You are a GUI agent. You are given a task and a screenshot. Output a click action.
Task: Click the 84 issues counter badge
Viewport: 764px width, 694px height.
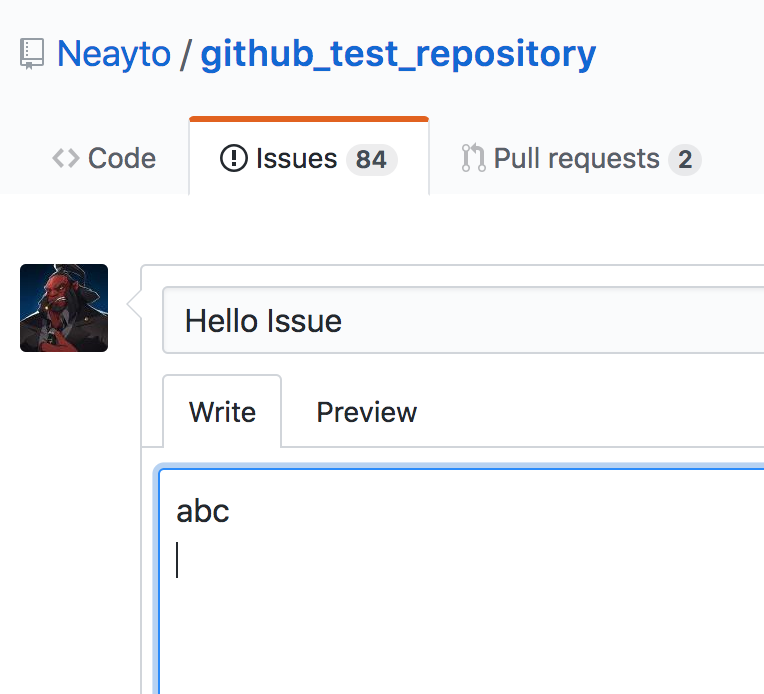tap(372, 159)
